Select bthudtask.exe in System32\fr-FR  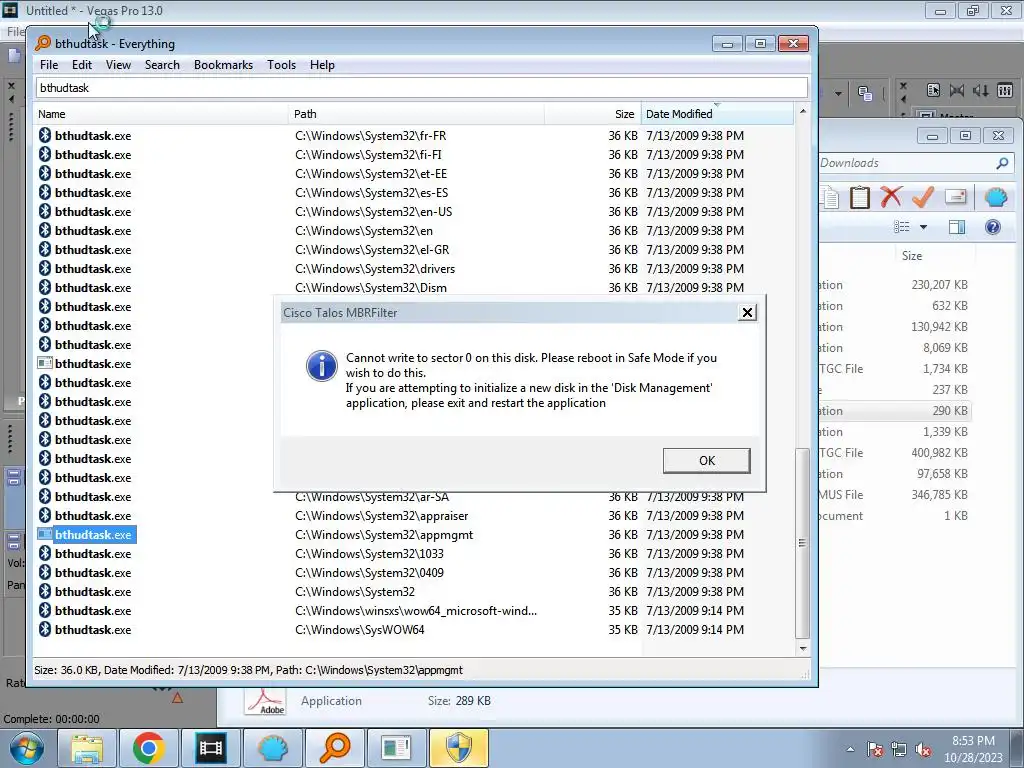pos(93,136)
